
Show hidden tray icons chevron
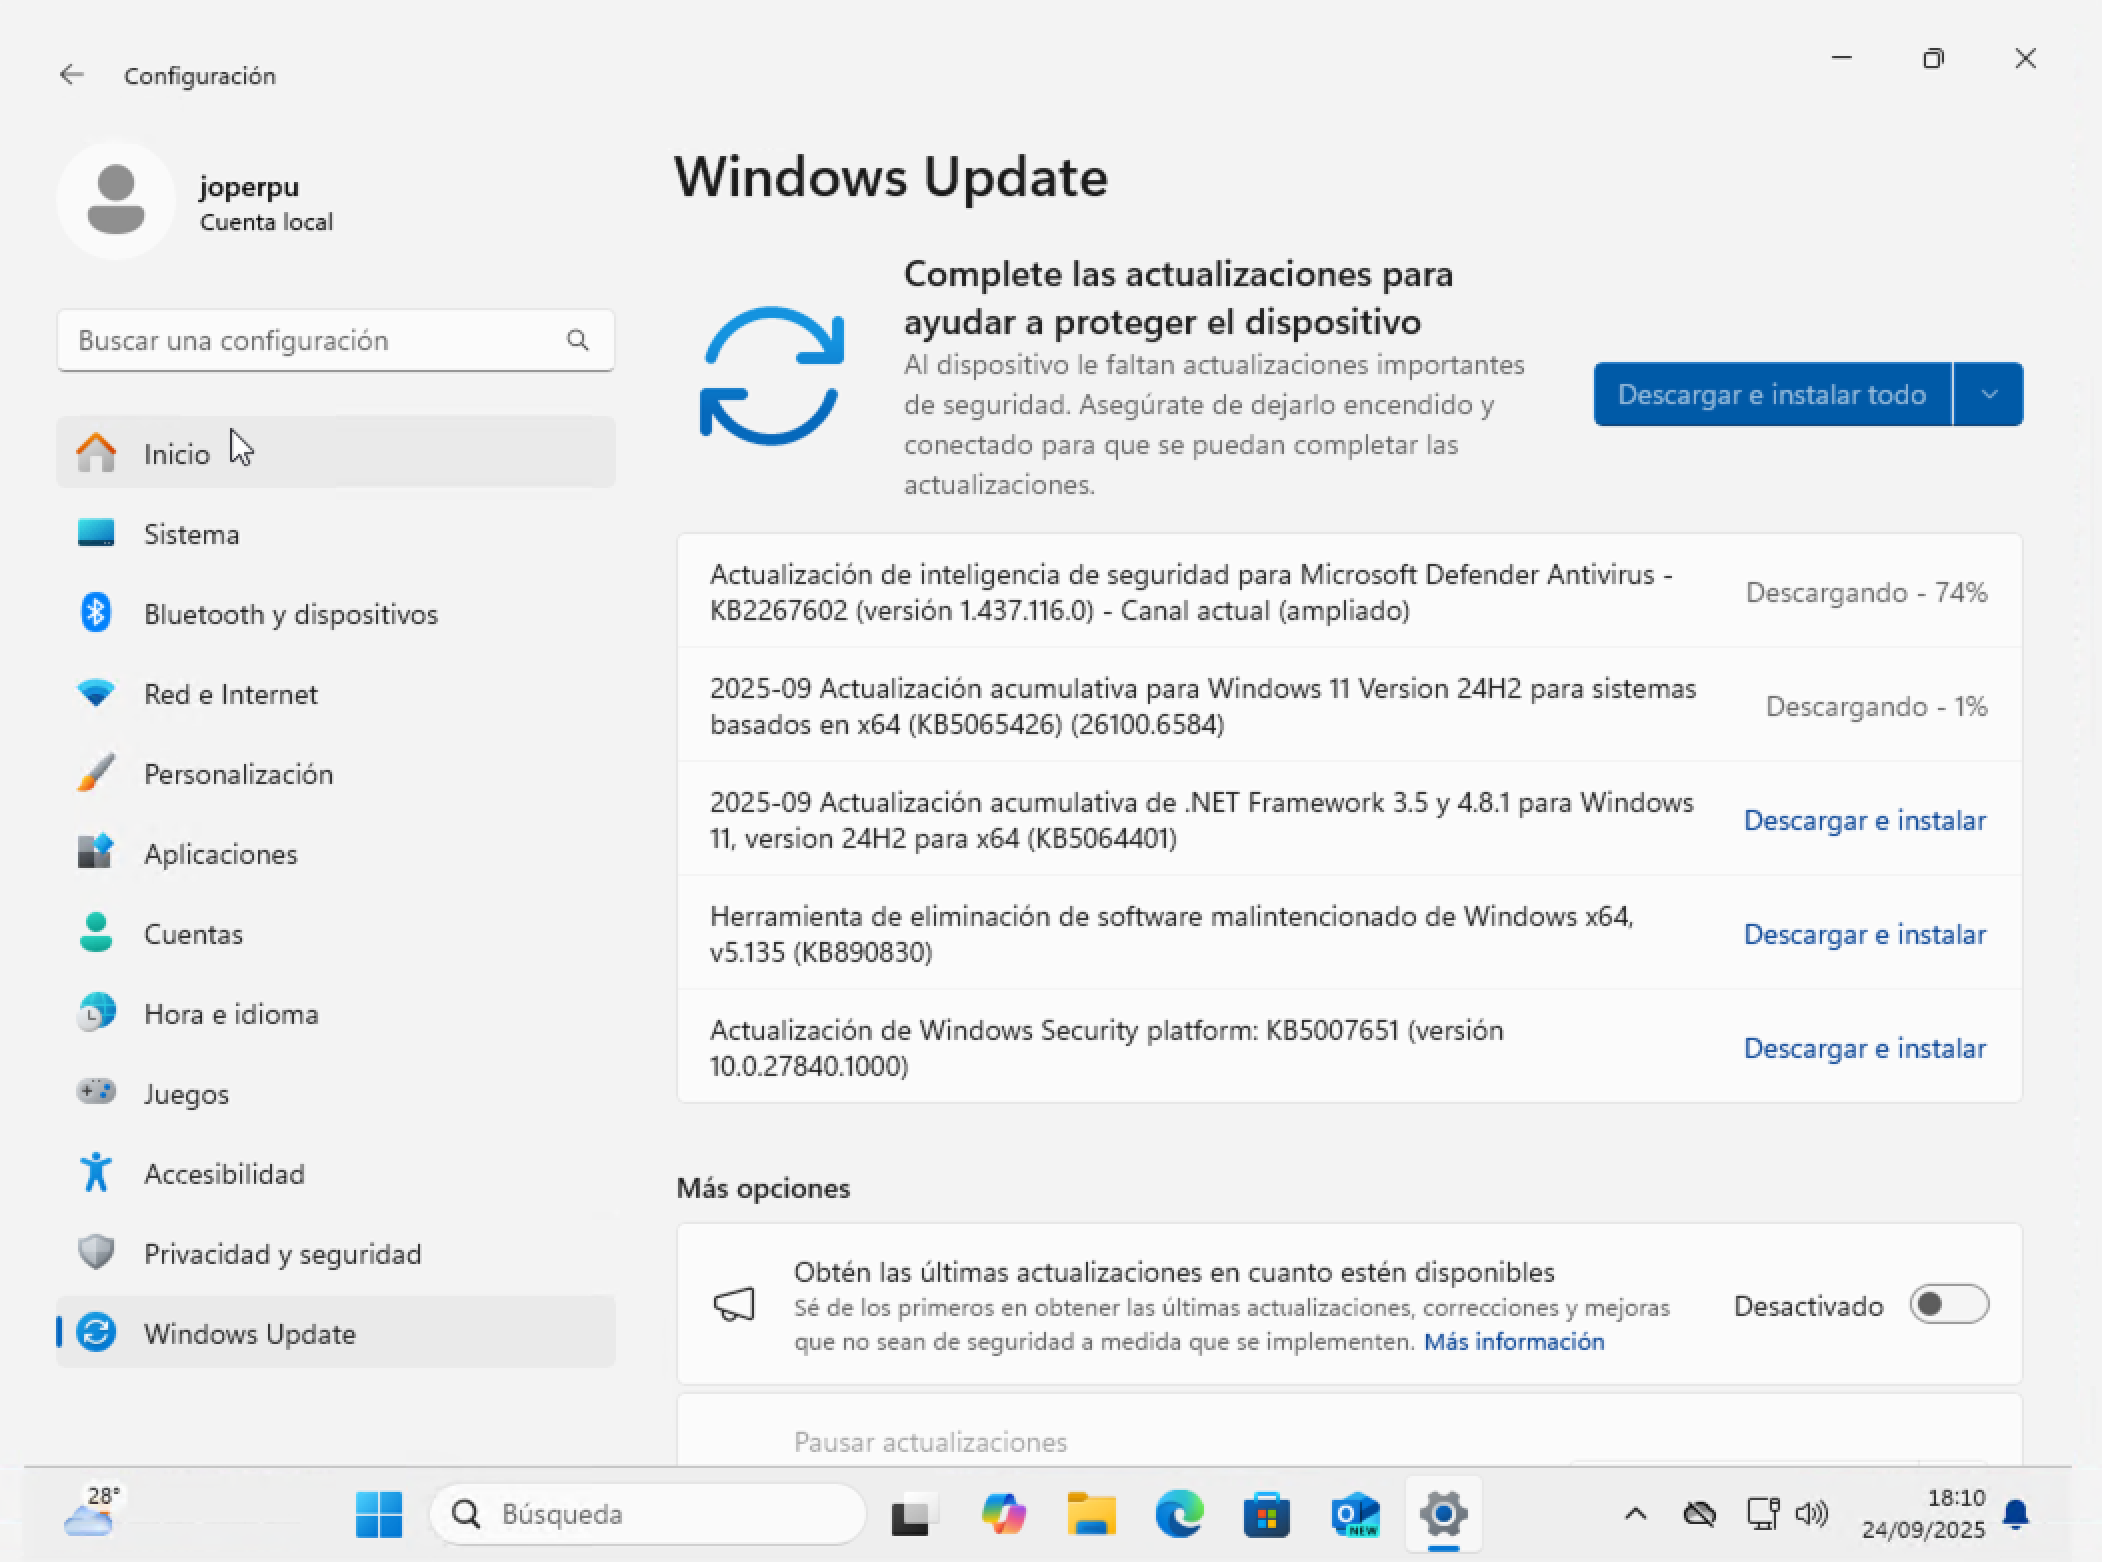1636,1514
